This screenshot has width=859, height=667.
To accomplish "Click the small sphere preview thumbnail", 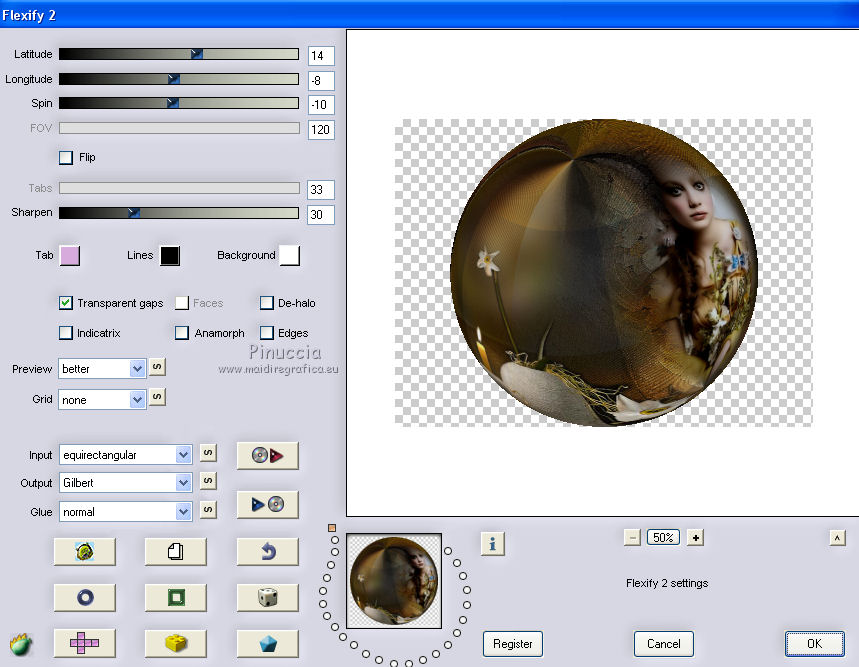I will 394,580.
